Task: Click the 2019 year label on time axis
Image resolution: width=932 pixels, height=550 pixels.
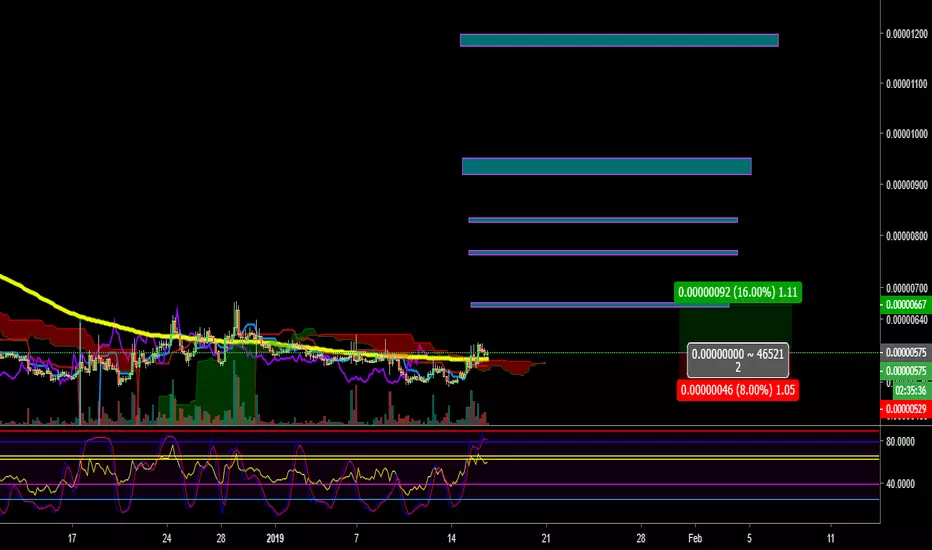Action: tap(275, 538)
